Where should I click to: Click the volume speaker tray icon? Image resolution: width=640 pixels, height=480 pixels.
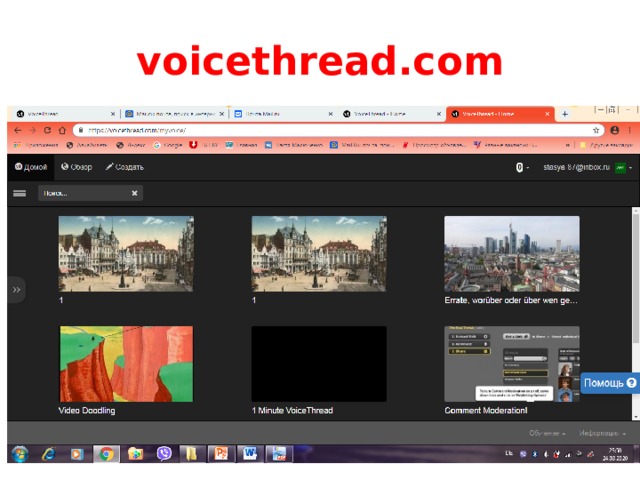pos(546,454)
